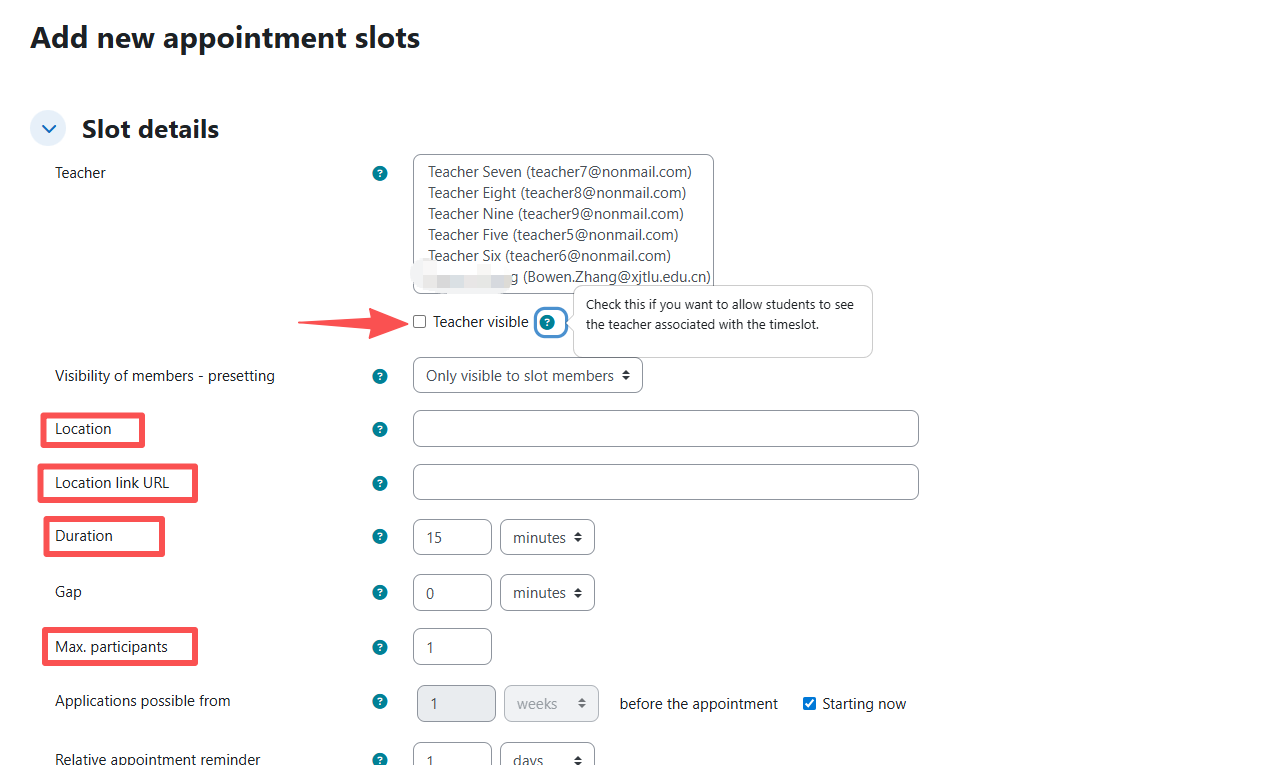Viewport: 1278px width, 765px height.
Task: Open the Duration help icon
Action: [380, 536]
